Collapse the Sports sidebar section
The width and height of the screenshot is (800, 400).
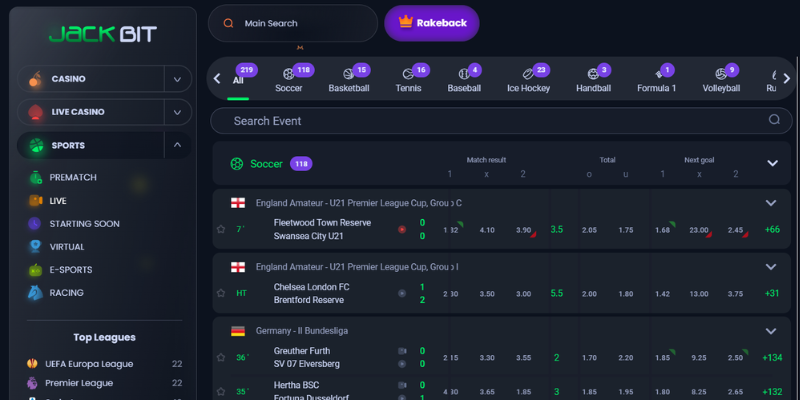pyautogui.click(x=177, y=145)
